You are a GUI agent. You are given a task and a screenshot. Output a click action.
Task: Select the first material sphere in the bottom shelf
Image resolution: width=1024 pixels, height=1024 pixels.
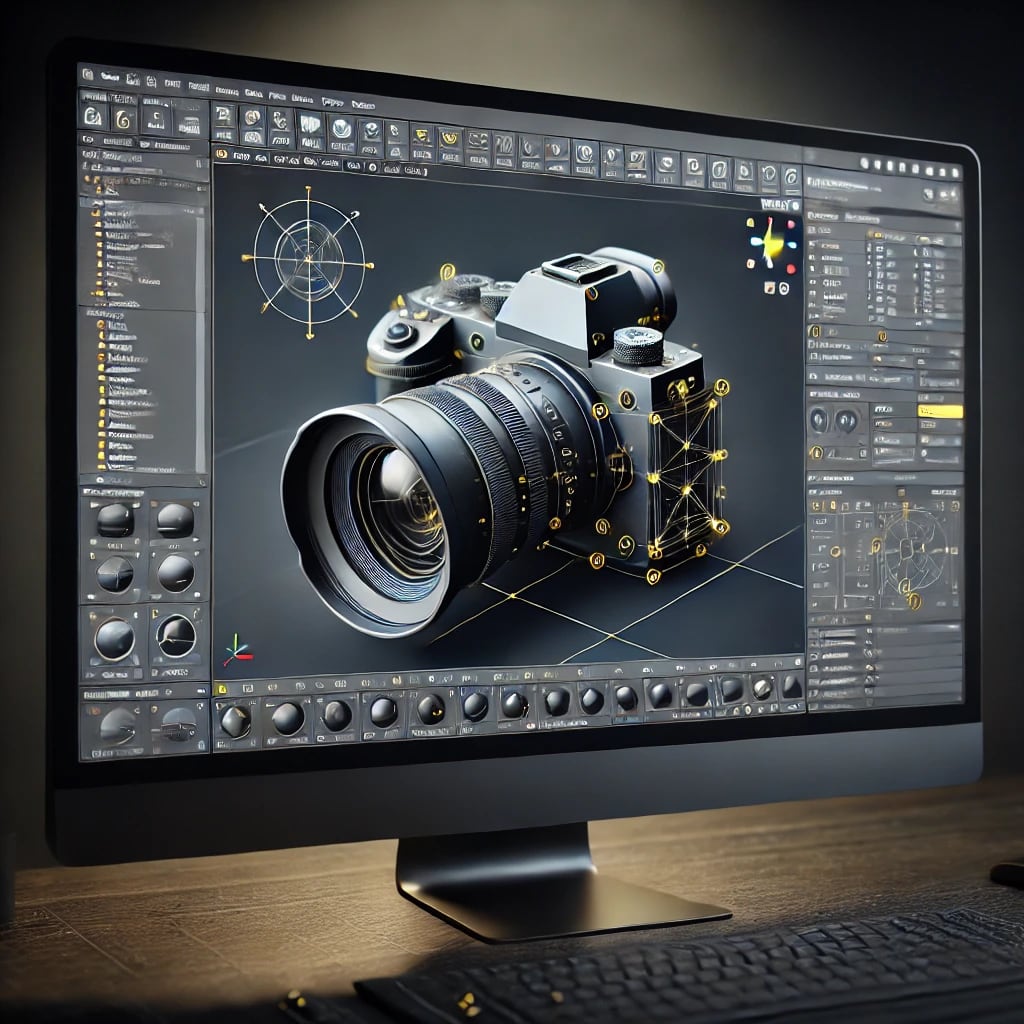coord(236,720)
